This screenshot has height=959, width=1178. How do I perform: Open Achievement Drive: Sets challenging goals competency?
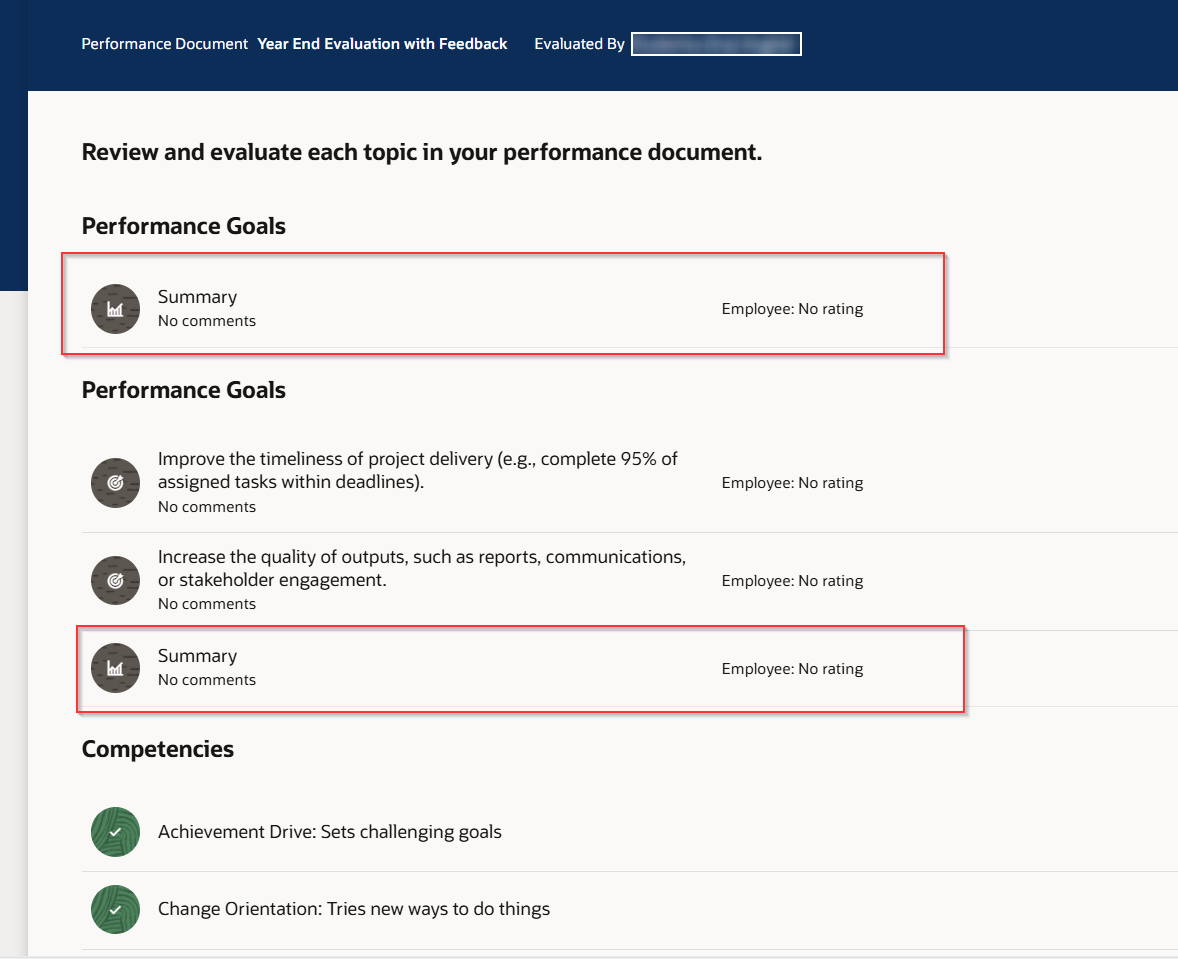click(330, 832)
